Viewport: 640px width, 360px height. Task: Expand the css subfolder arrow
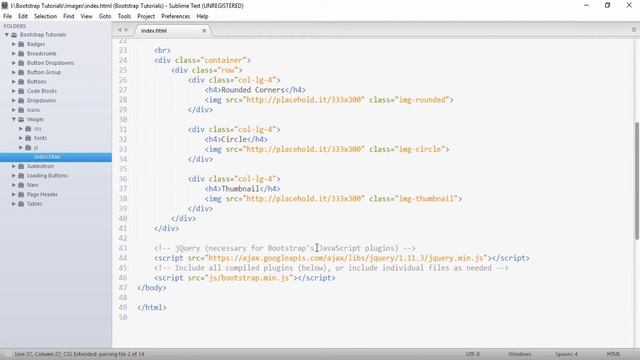pos(21,129)
